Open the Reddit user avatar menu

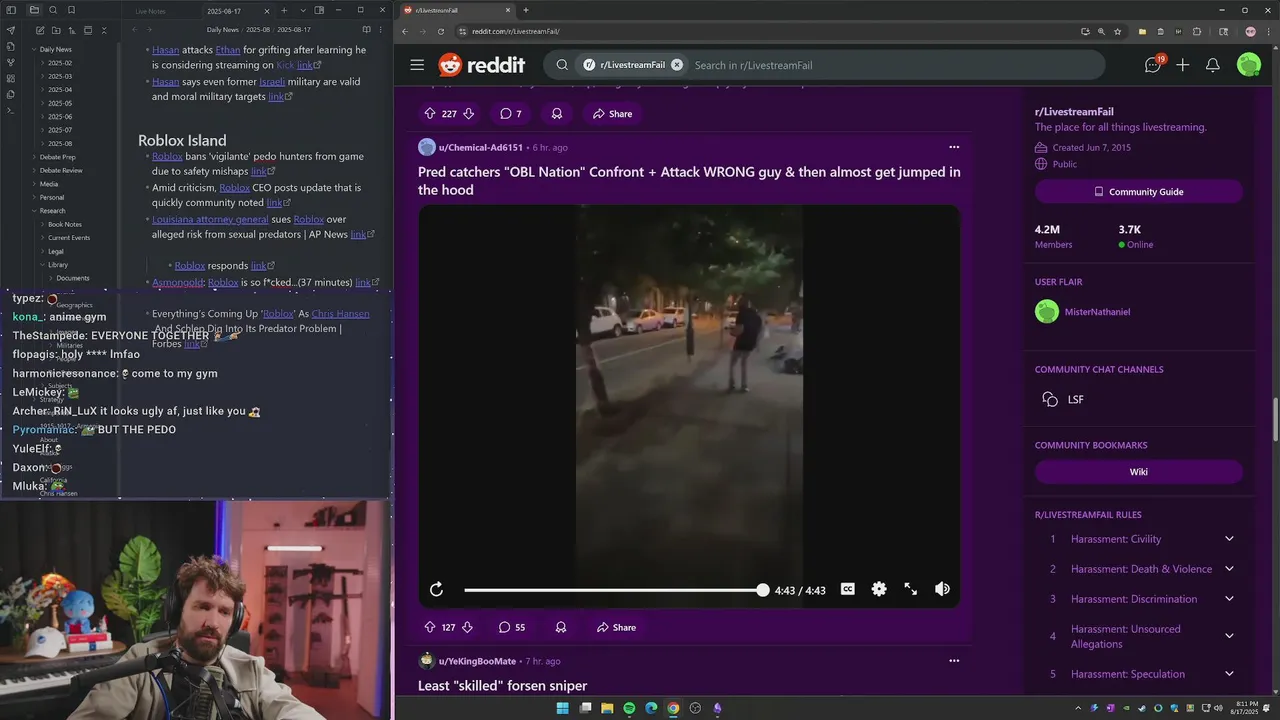coord(1249,65)
